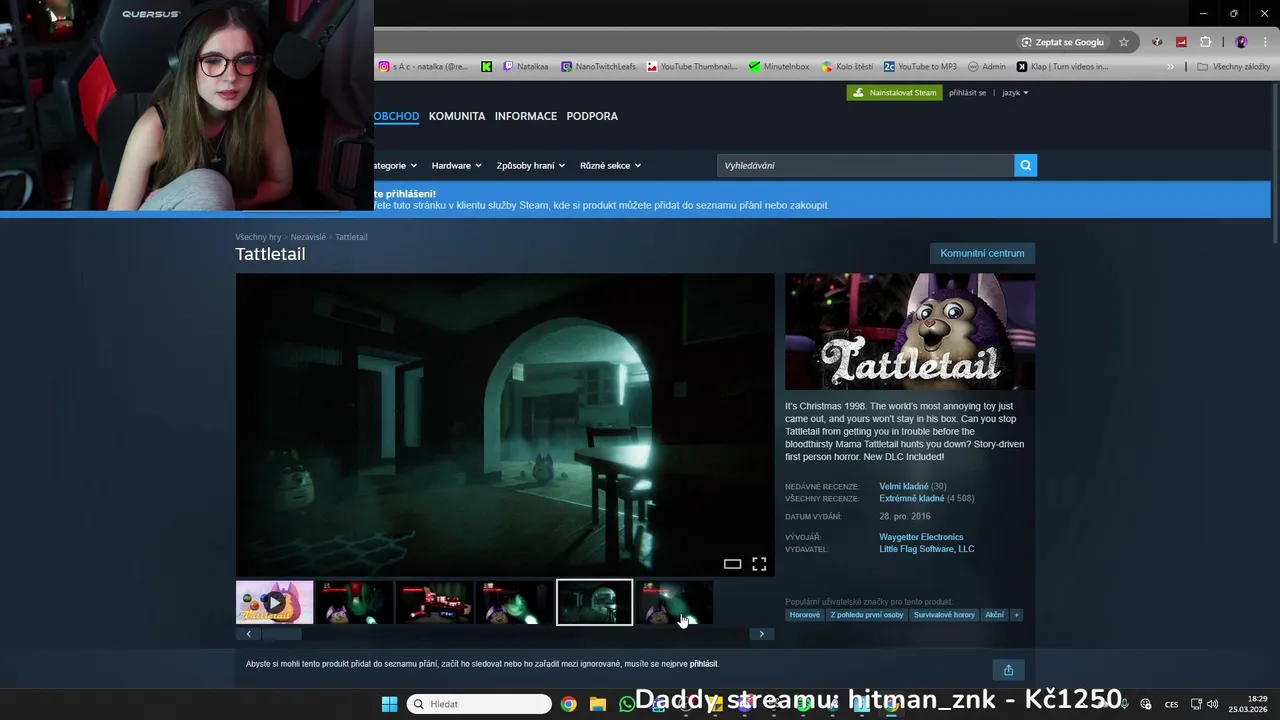Open Chrome extensions puzzle icon

pyautogui.click(x=1205, y=42)
